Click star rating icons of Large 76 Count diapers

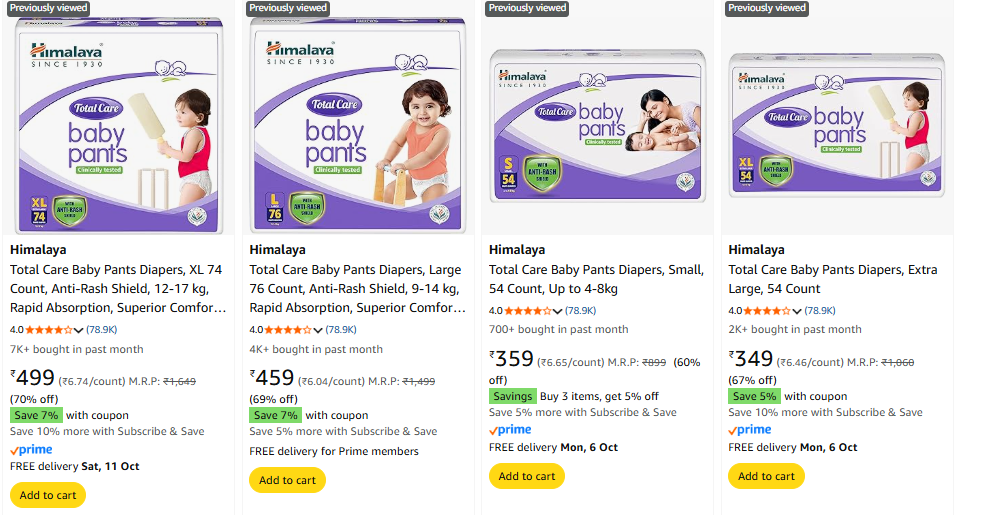(x=288, y=330)
